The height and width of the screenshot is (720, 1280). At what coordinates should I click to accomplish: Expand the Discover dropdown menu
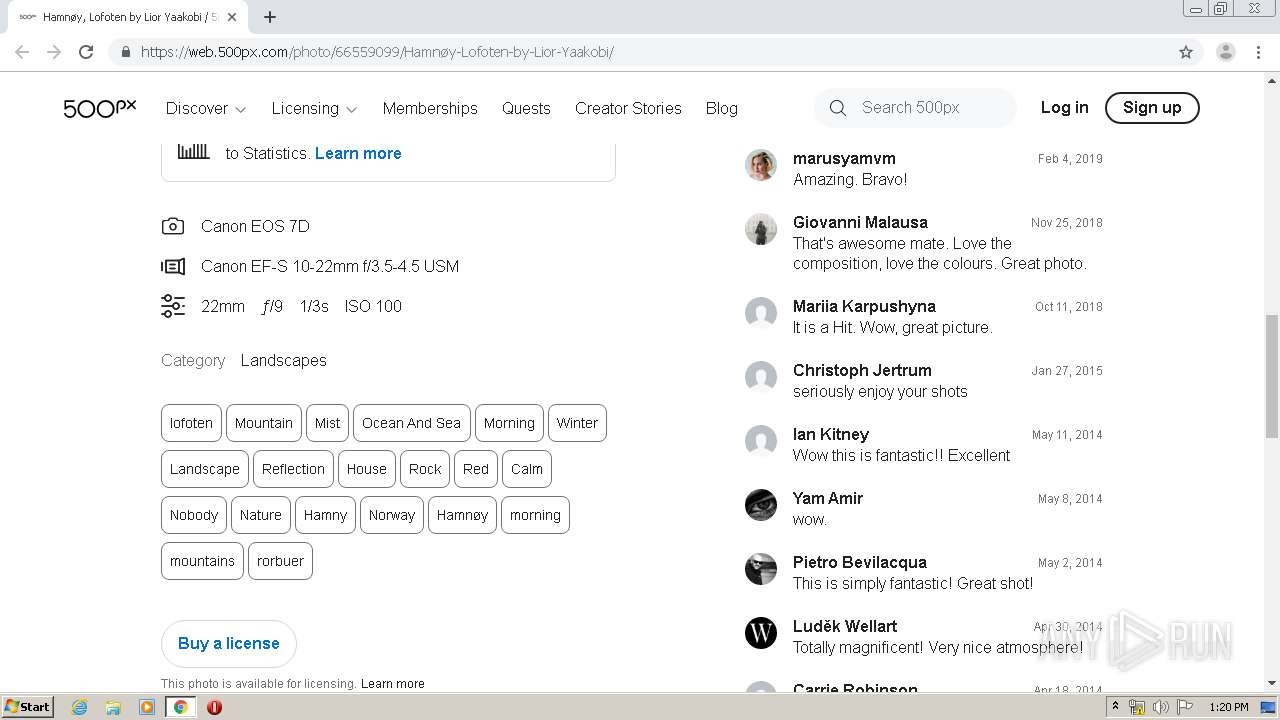[x=206, y=108]
